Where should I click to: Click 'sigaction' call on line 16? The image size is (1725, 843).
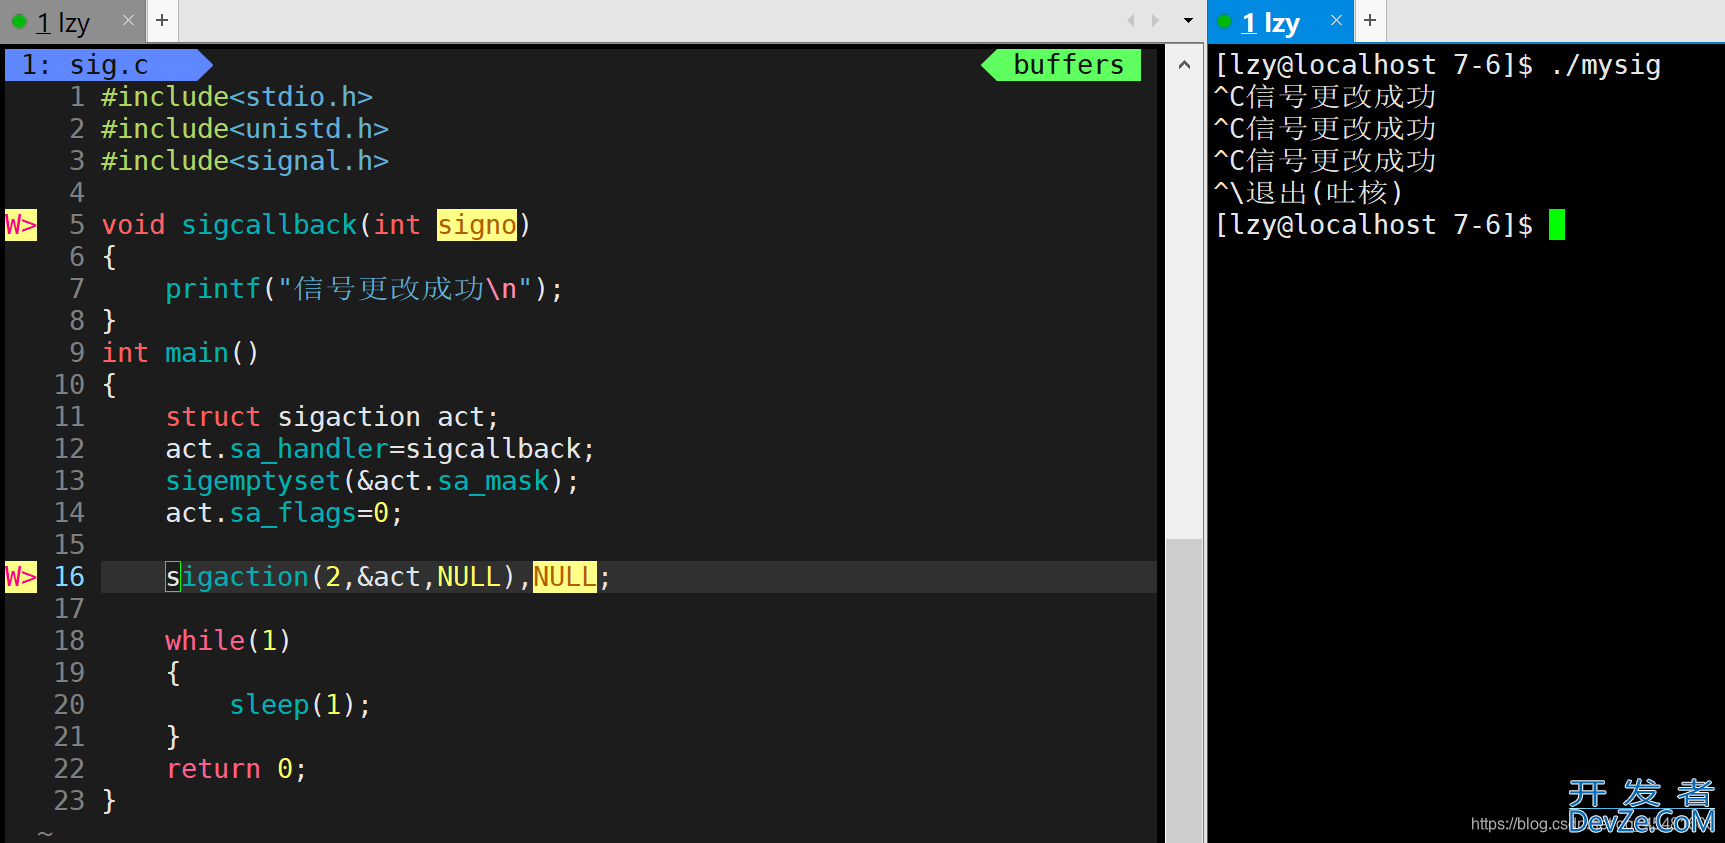point(237,577)
